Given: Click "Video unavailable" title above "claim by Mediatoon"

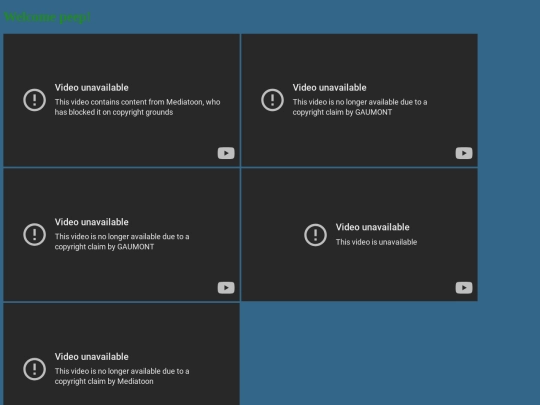Looking at the screenshot, I should tap(92, 357).
